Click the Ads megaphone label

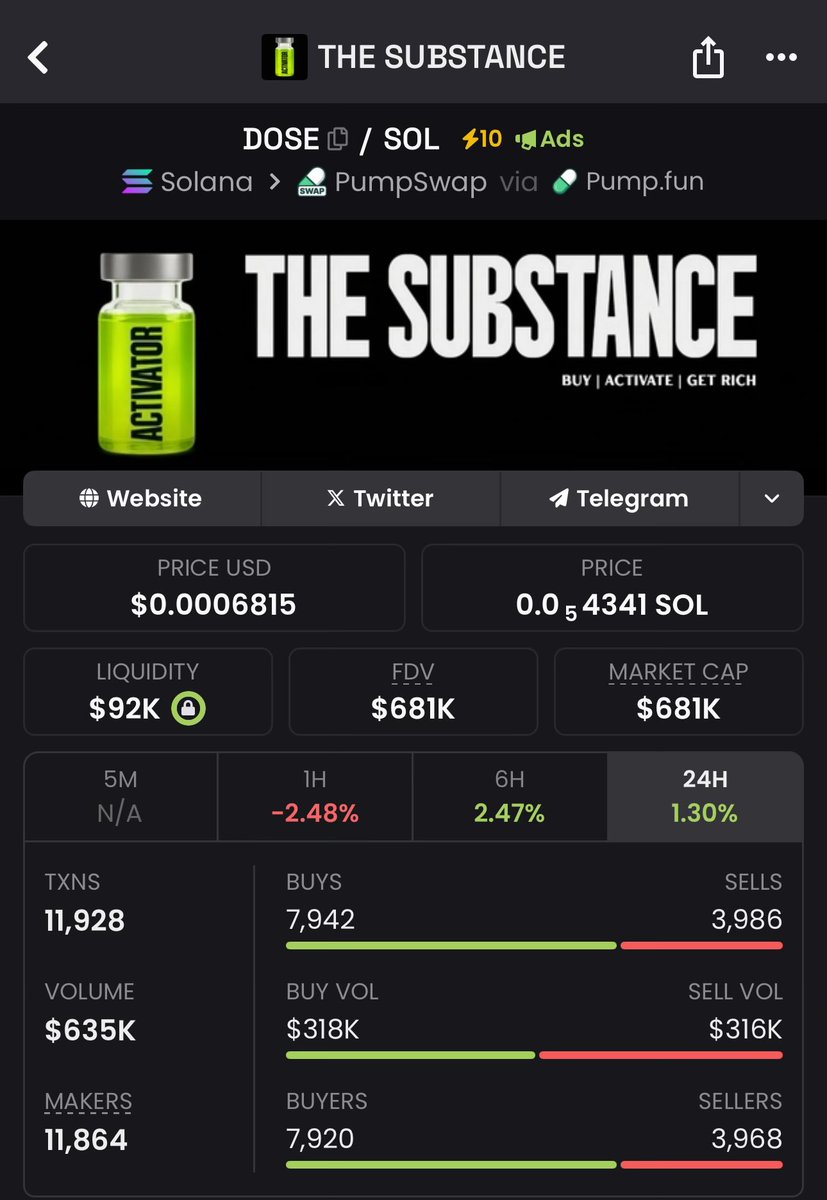549,139
